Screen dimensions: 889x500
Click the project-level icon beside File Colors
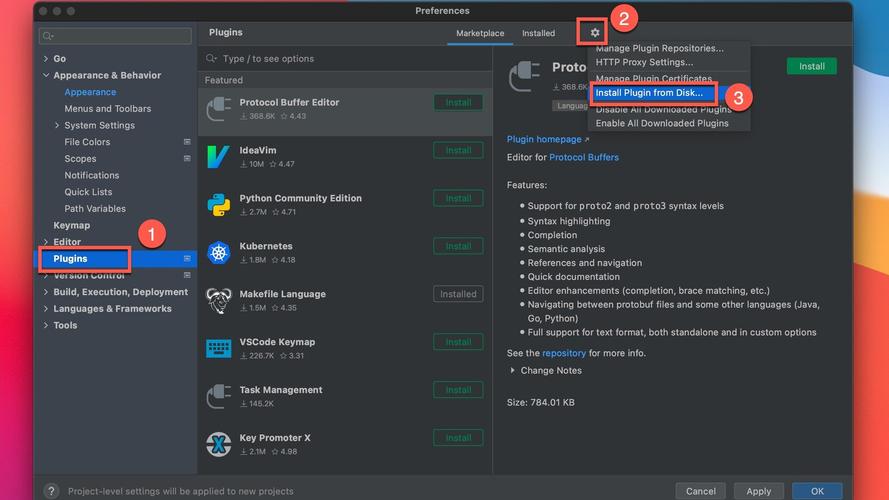187,142
